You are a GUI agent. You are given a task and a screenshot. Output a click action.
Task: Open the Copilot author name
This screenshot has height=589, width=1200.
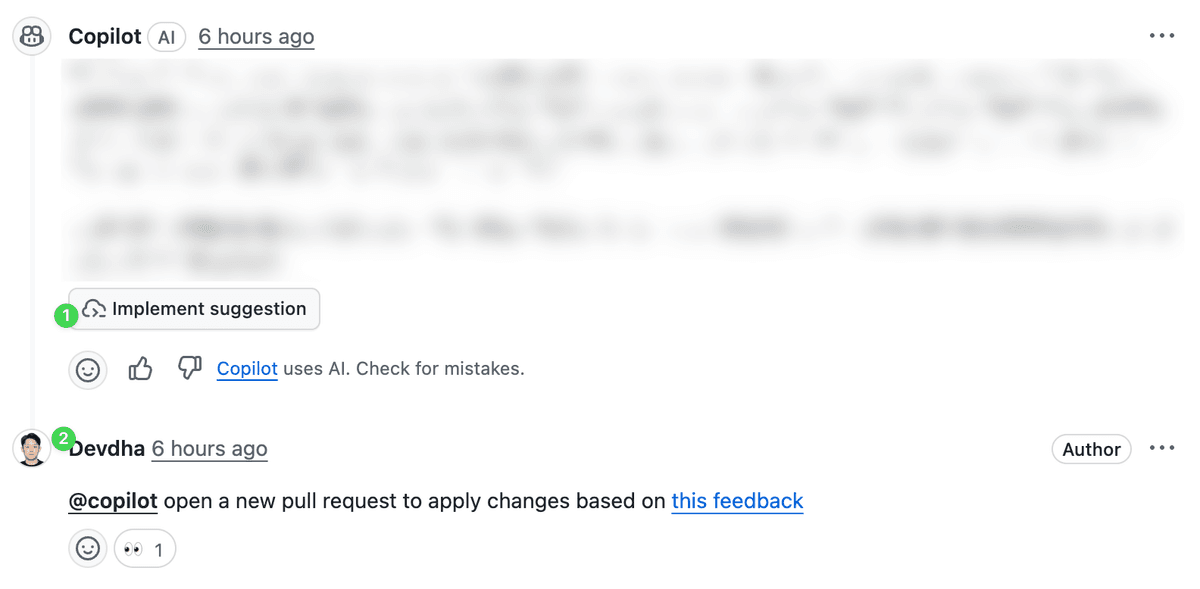pos(105,37)
